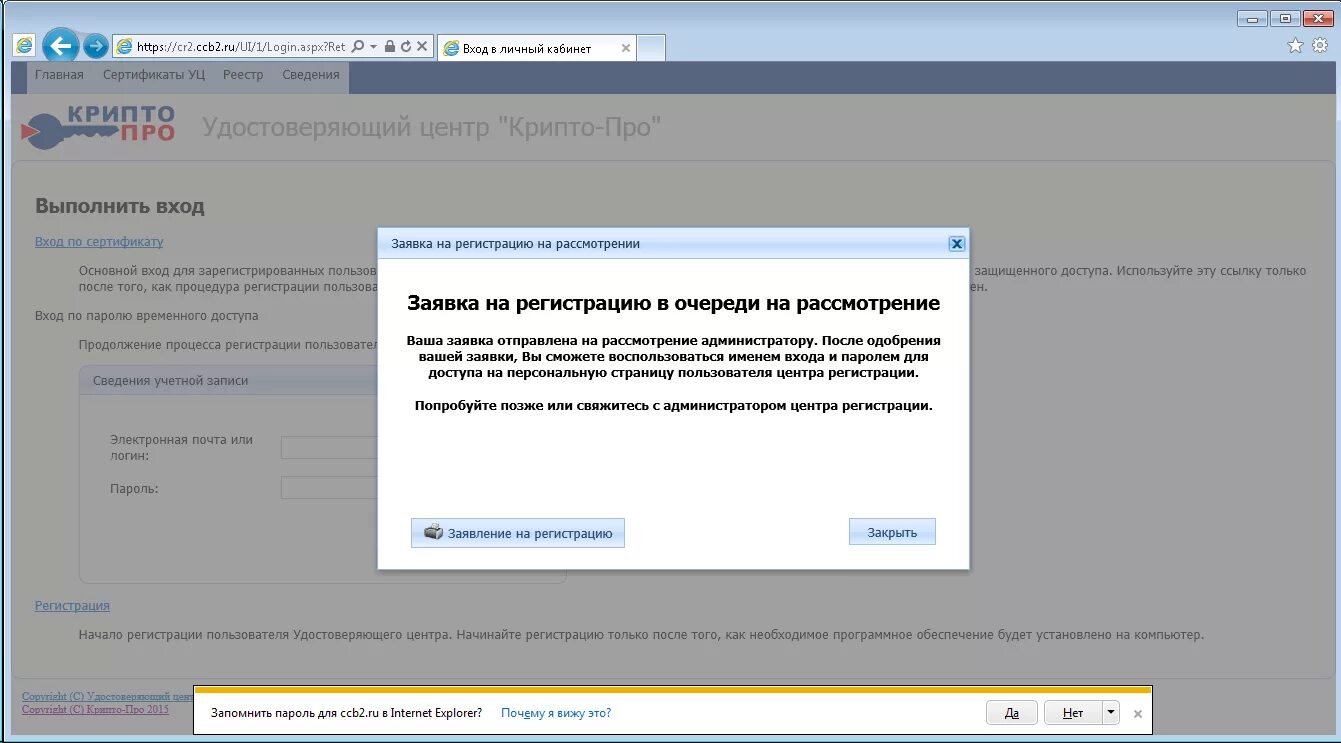
Task: Click the 'Электронная почта или логин' input field
Action: [x=329, y=448]
